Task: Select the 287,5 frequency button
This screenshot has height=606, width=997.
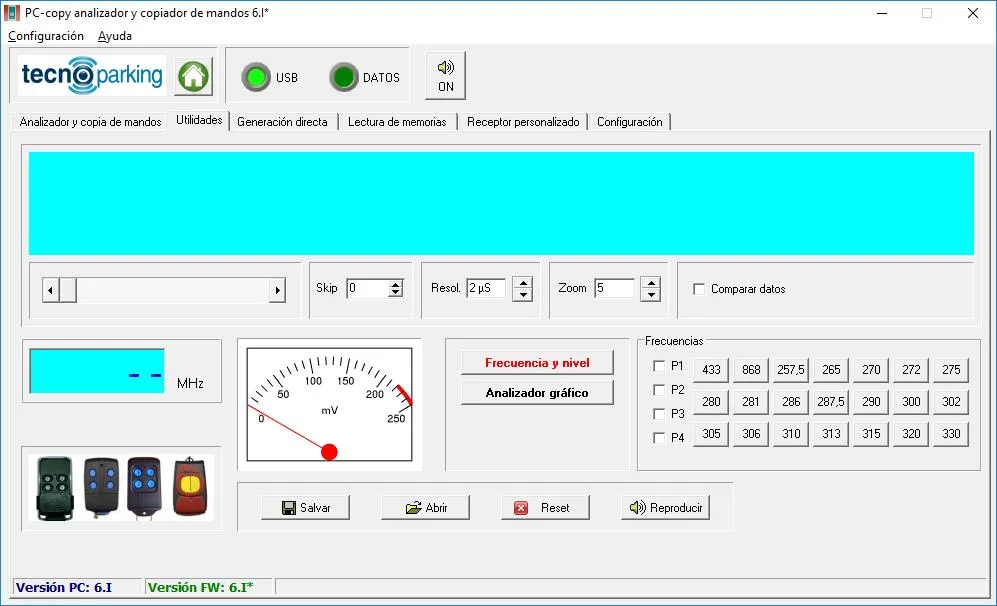Action: [831, 401]
